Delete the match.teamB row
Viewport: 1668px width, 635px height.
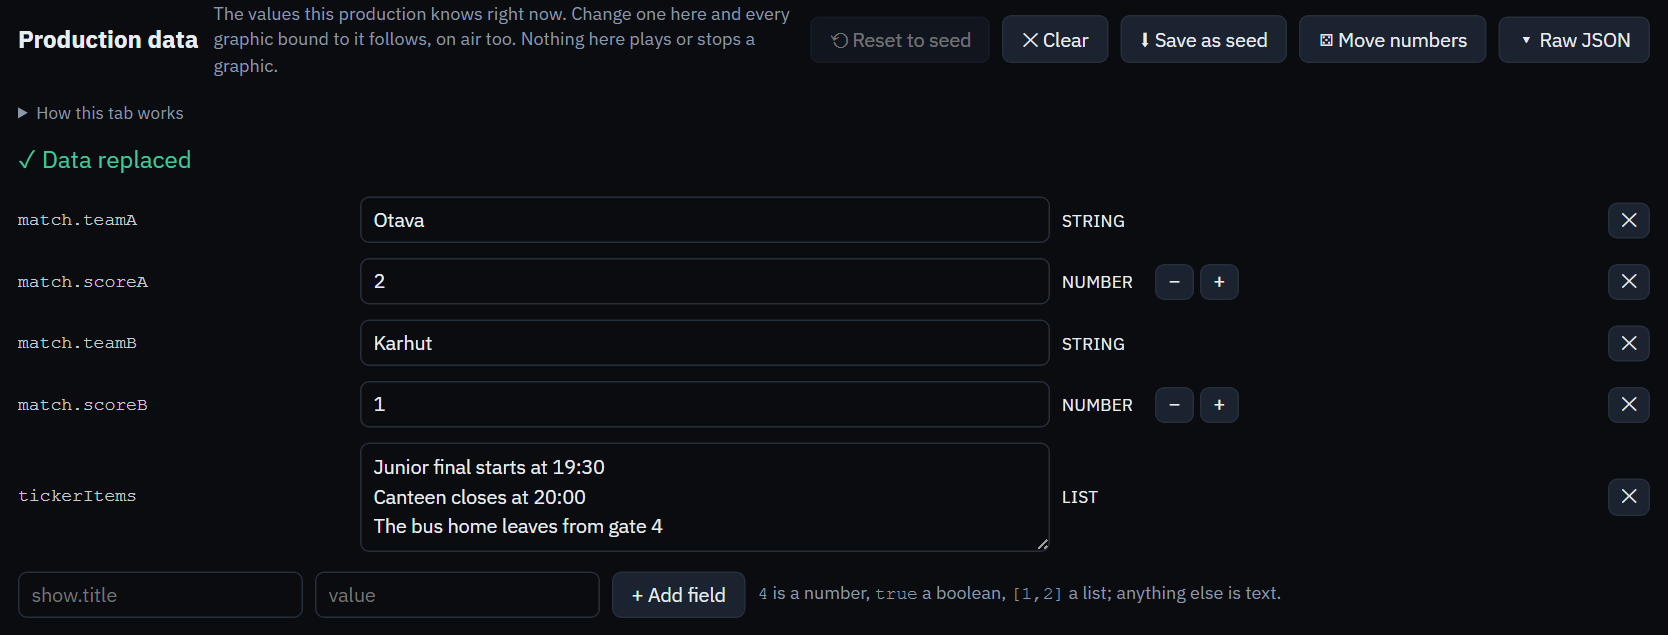click(x=1628, y=343)
